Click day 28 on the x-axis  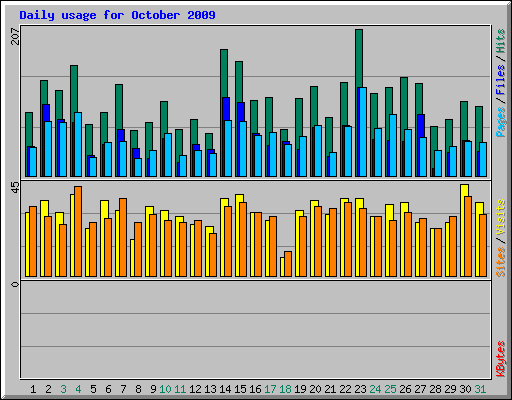[x=435, y=389]
